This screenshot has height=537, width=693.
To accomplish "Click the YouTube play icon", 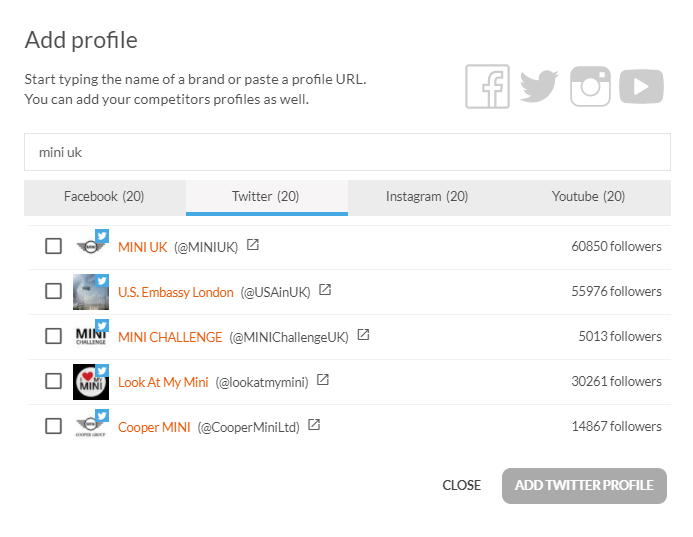I will [641, 87].
